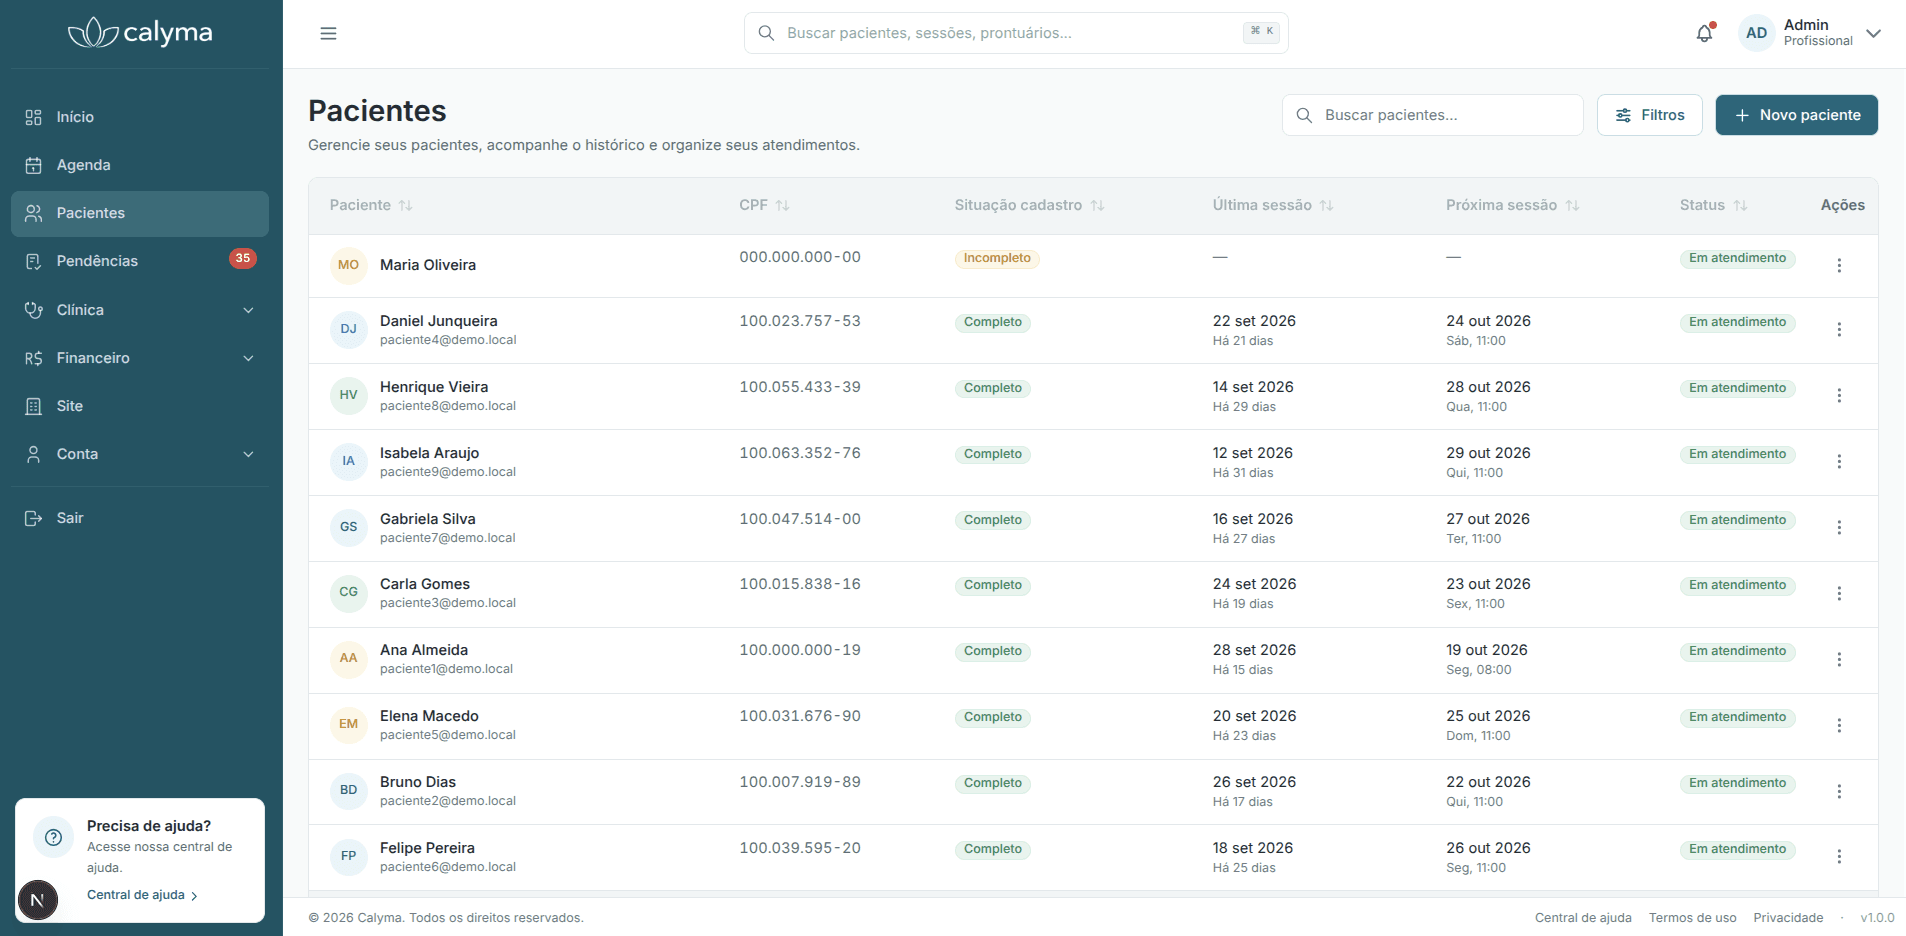The height and width of the screenshot is (936, 1906).
Task: Click the Calyma logo in the sidebar
Action: 140,33
